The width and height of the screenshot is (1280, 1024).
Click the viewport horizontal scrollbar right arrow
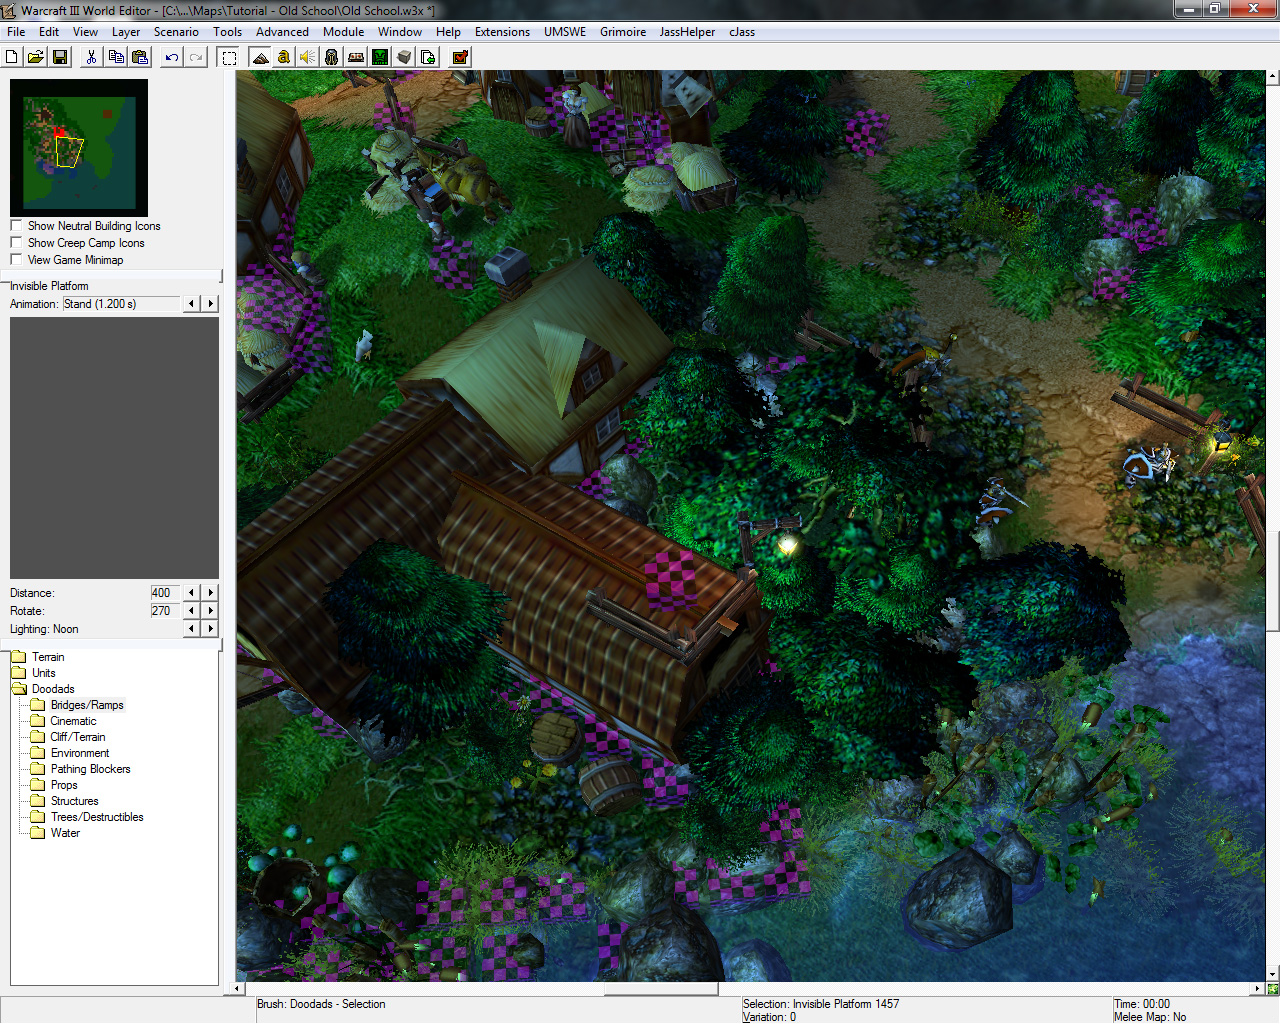(x=1258, y=989)
